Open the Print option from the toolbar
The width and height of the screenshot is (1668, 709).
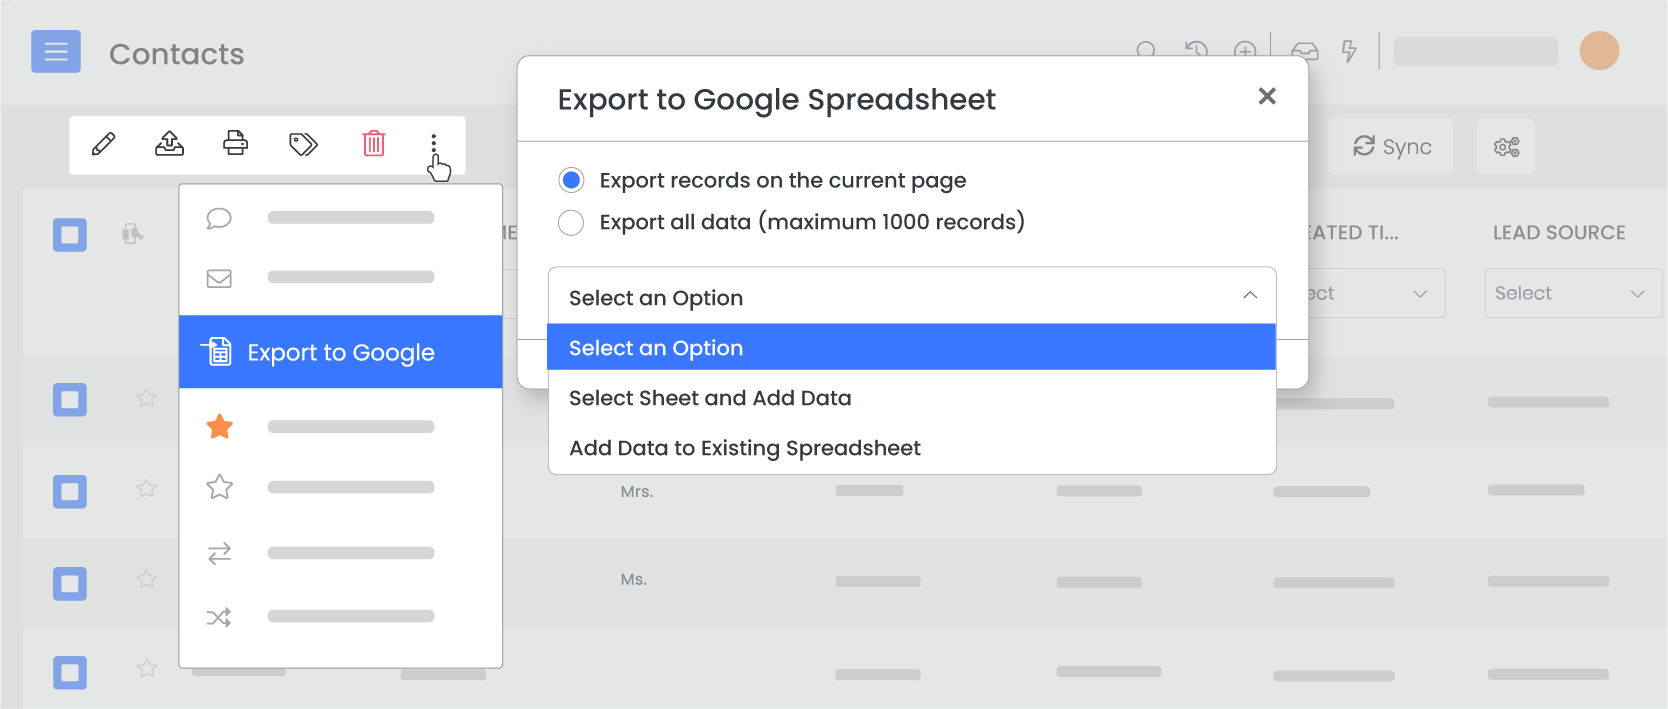tap(235, 145)
